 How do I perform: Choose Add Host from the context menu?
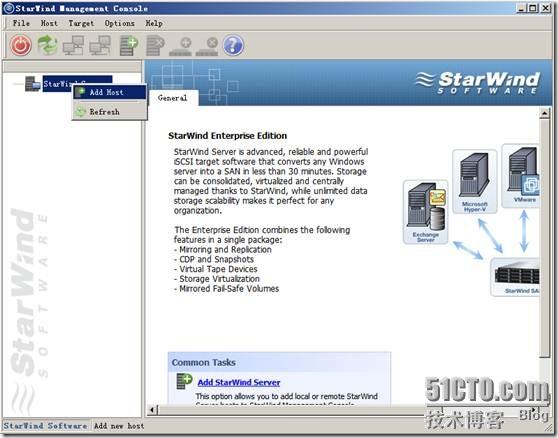click(x=110, y=93)
